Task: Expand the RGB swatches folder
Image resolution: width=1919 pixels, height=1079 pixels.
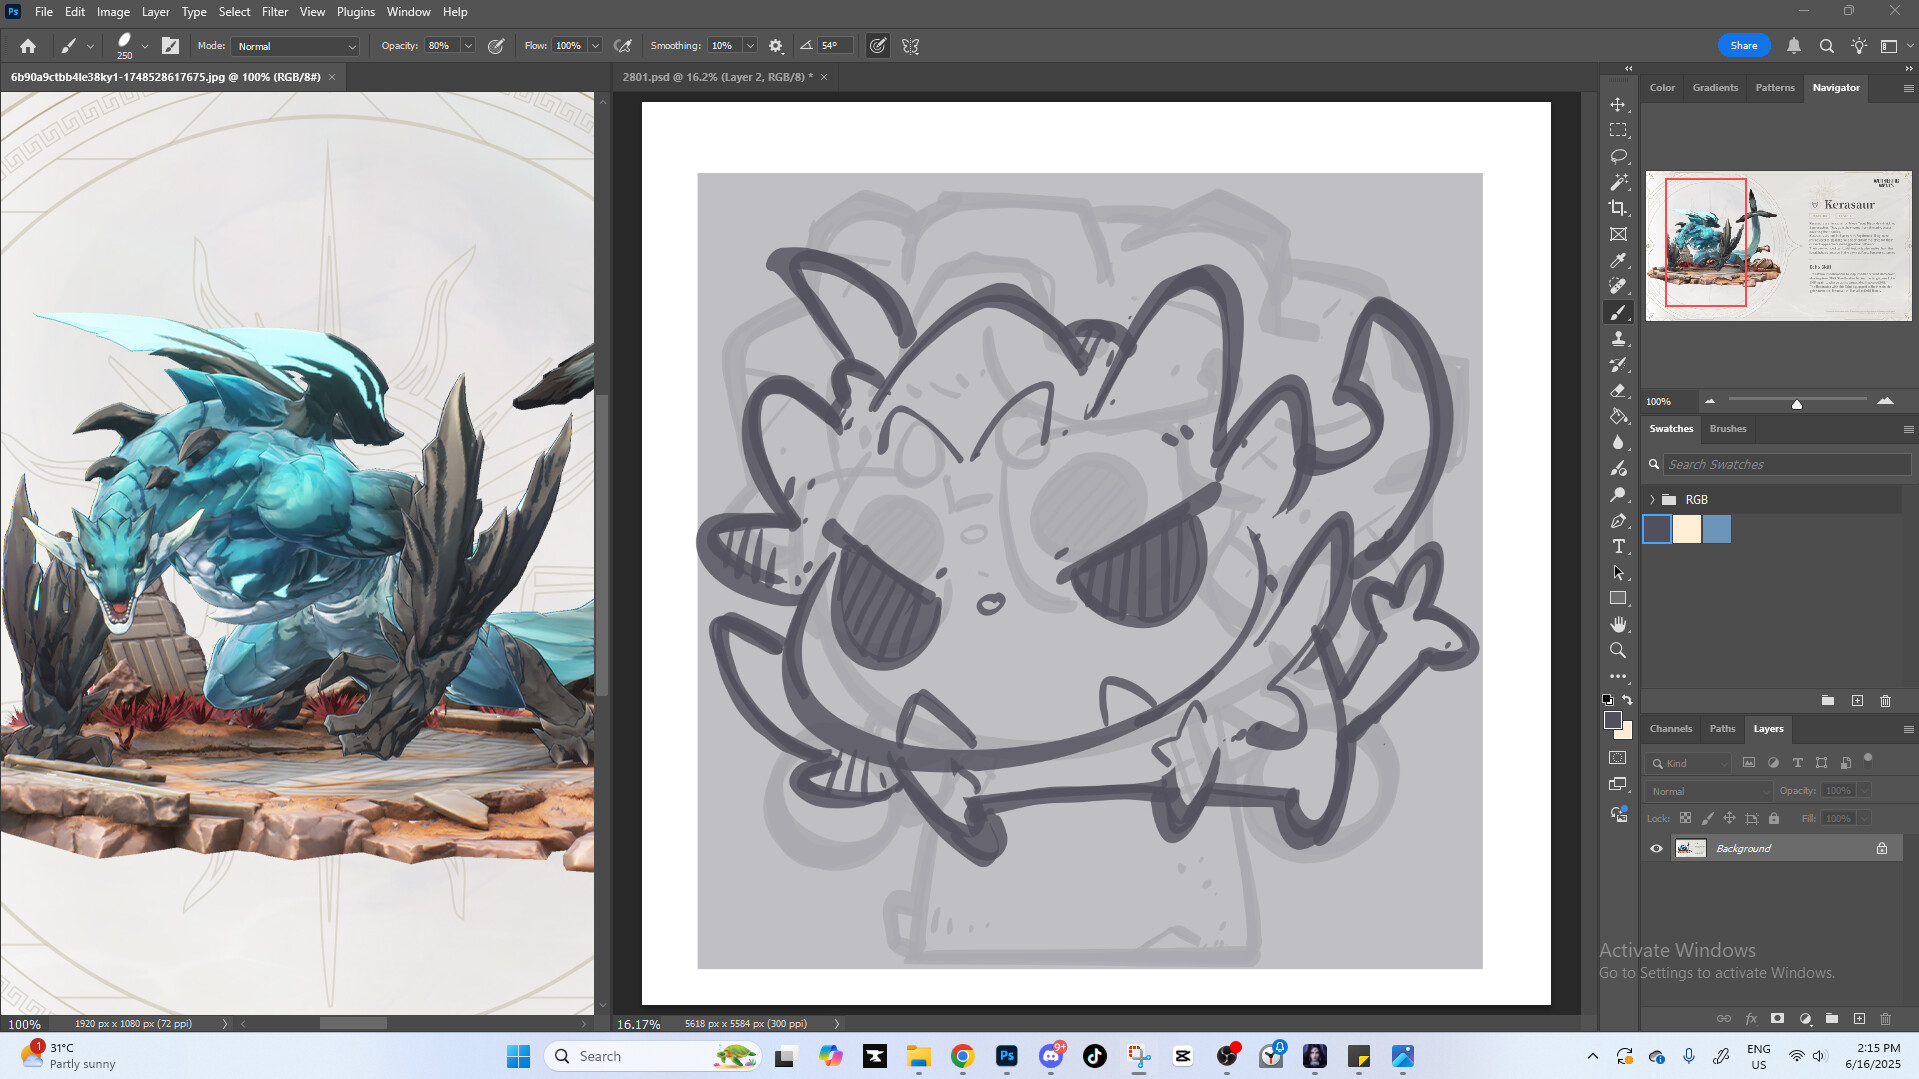Action: (1652, 500)
